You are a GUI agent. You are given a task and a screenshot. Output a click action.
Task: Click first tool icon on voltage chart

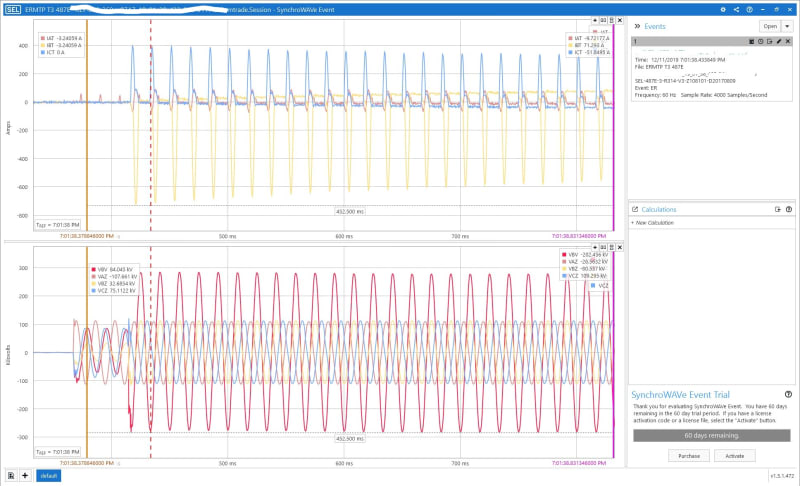[595, 247]
